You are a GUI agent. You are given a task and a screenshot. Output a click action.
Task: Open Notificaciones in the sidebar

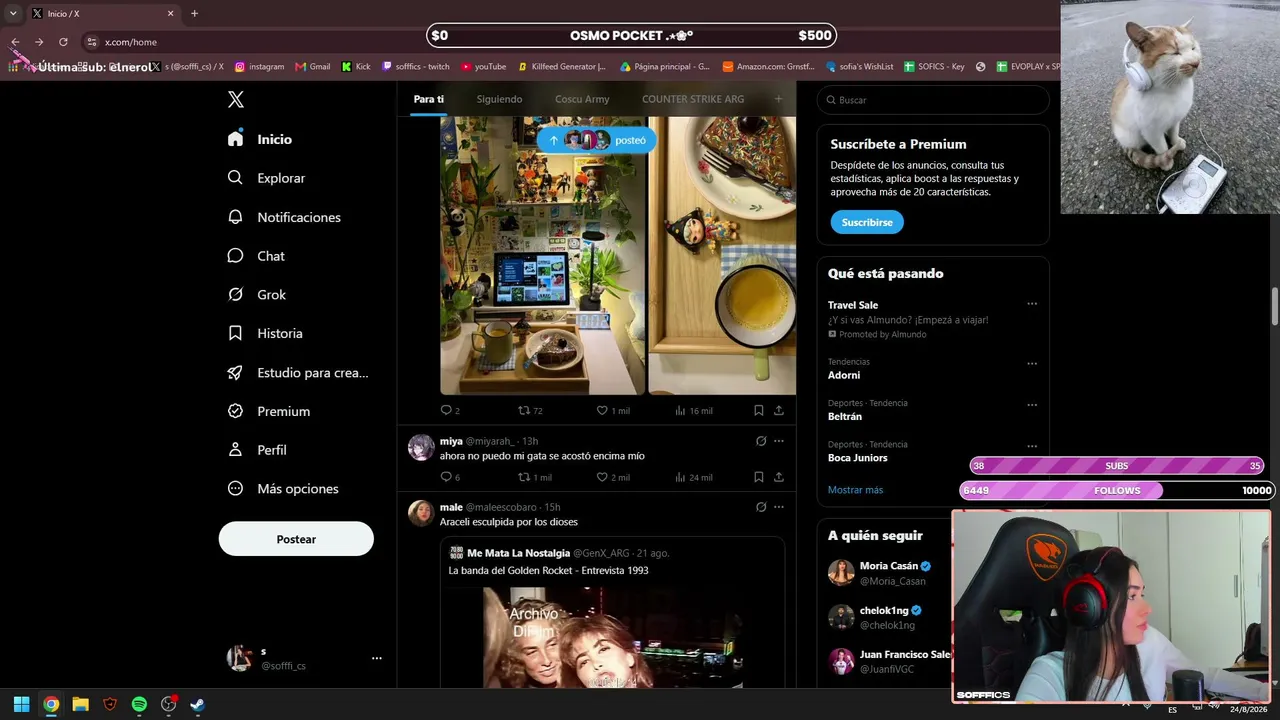tap(284, 217)
